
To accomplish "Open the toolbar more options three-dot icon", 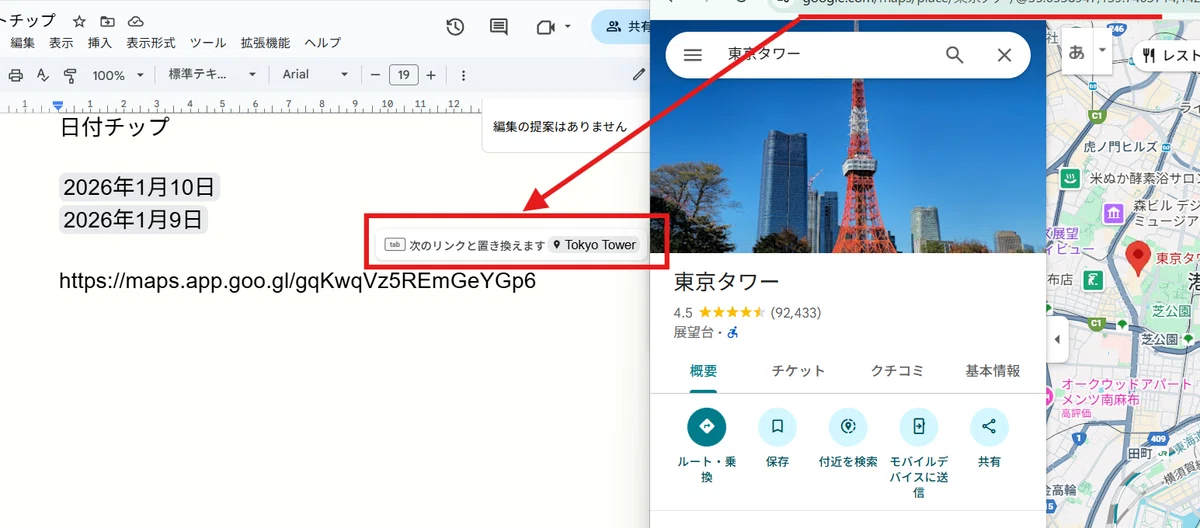I will [463, 75].
